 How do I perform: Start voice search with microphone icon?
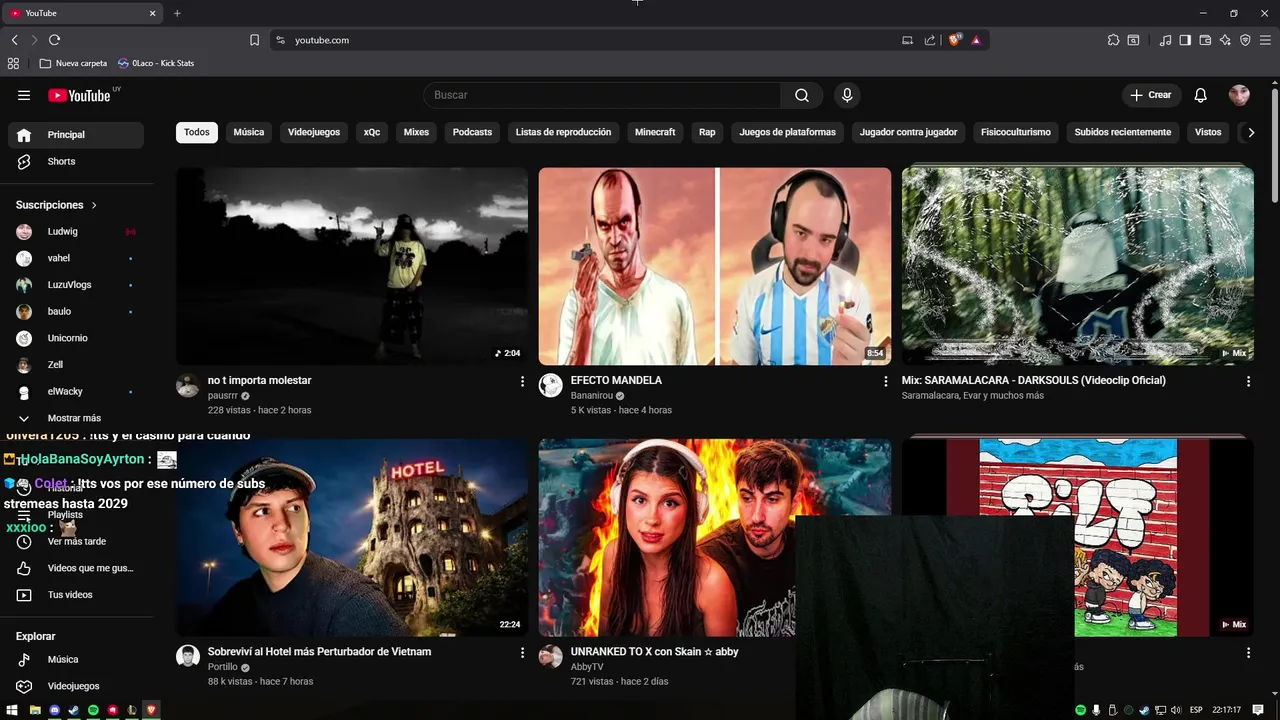(x=847, y=95)
